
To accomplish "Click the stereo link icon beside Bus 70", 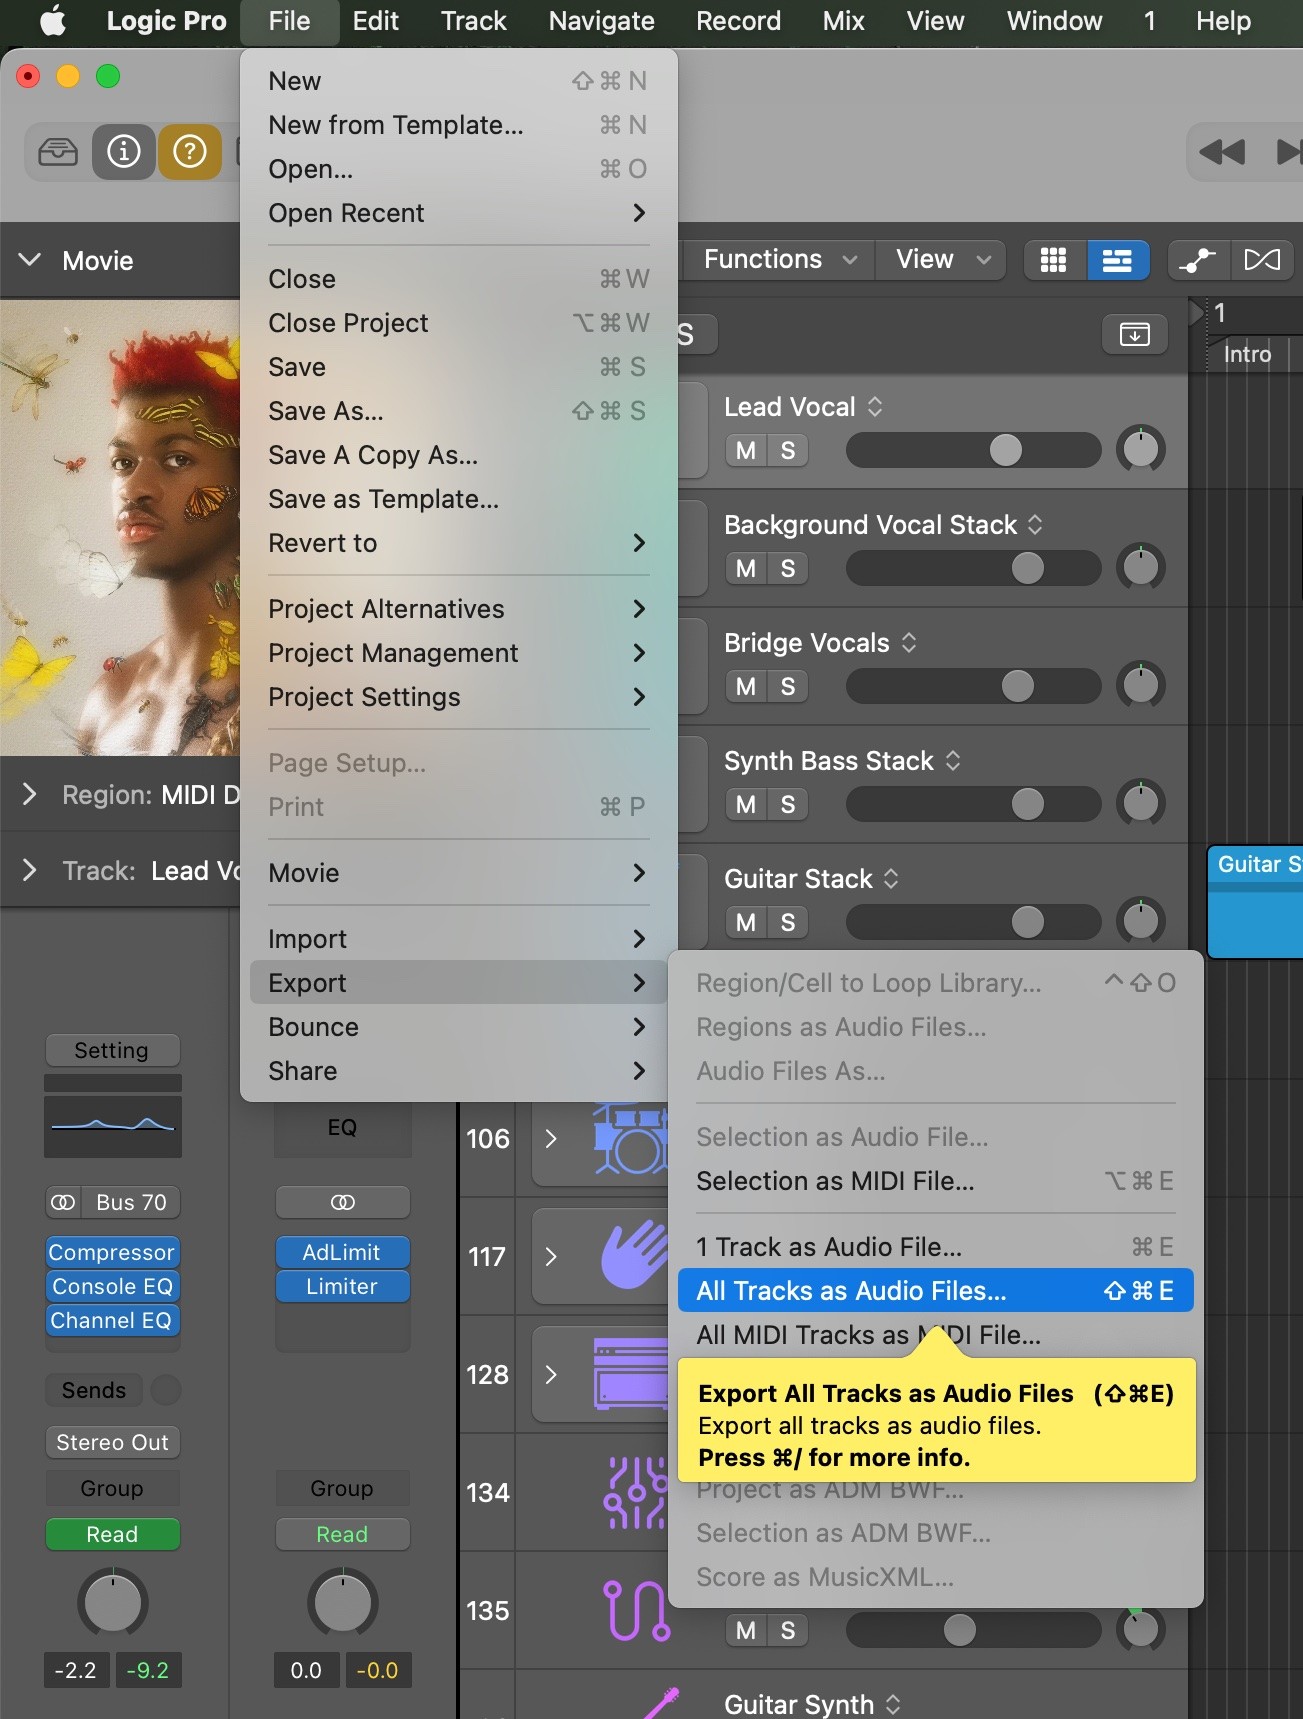I will click(63, 1202).
